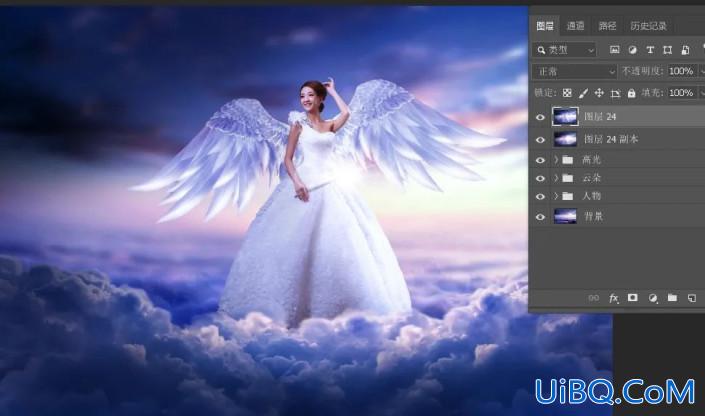This screenshot has width=705, height=416.
Task: Filter layers by adjustment layer icon
Action: (632, 50)
